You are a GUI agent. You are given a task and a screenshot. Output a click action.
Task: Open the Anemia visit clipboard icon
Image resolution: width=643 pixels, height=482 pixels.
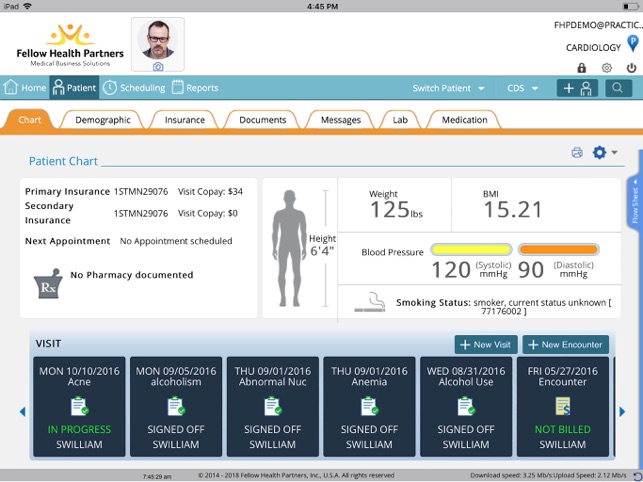point(369,406)
